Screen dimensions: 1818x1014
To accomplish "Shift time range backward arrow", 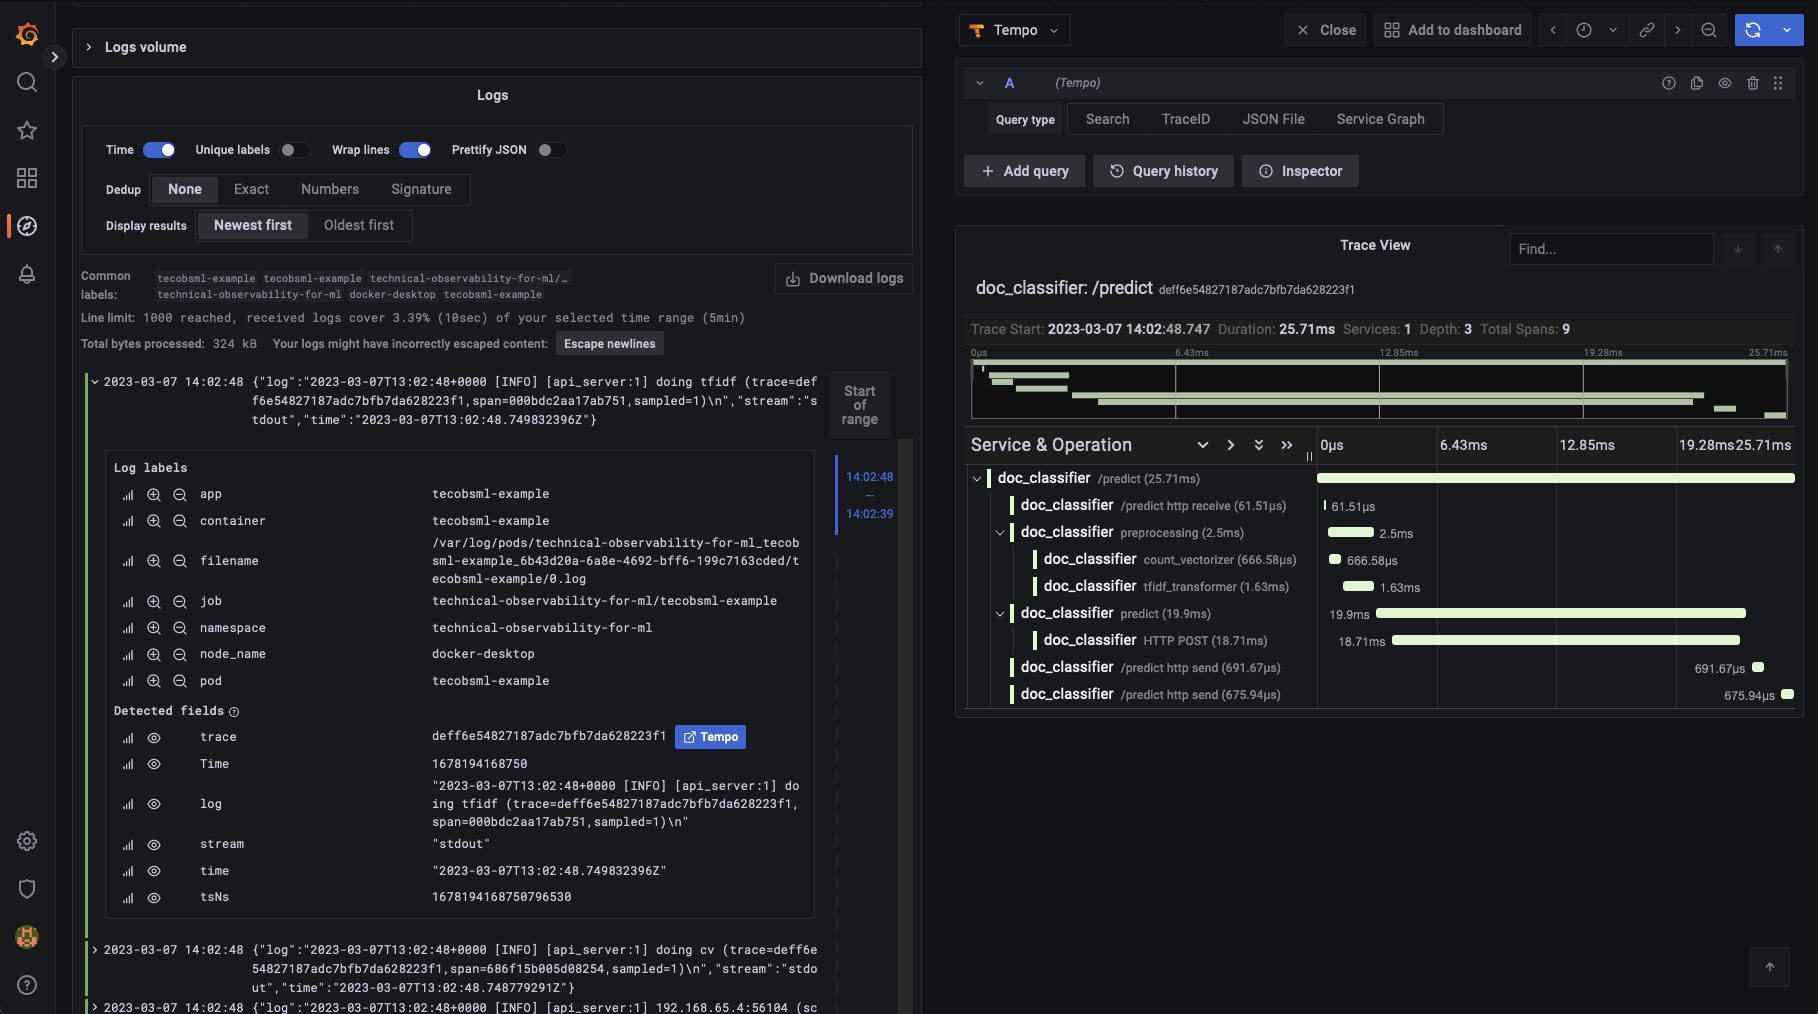I will 1553,30.
